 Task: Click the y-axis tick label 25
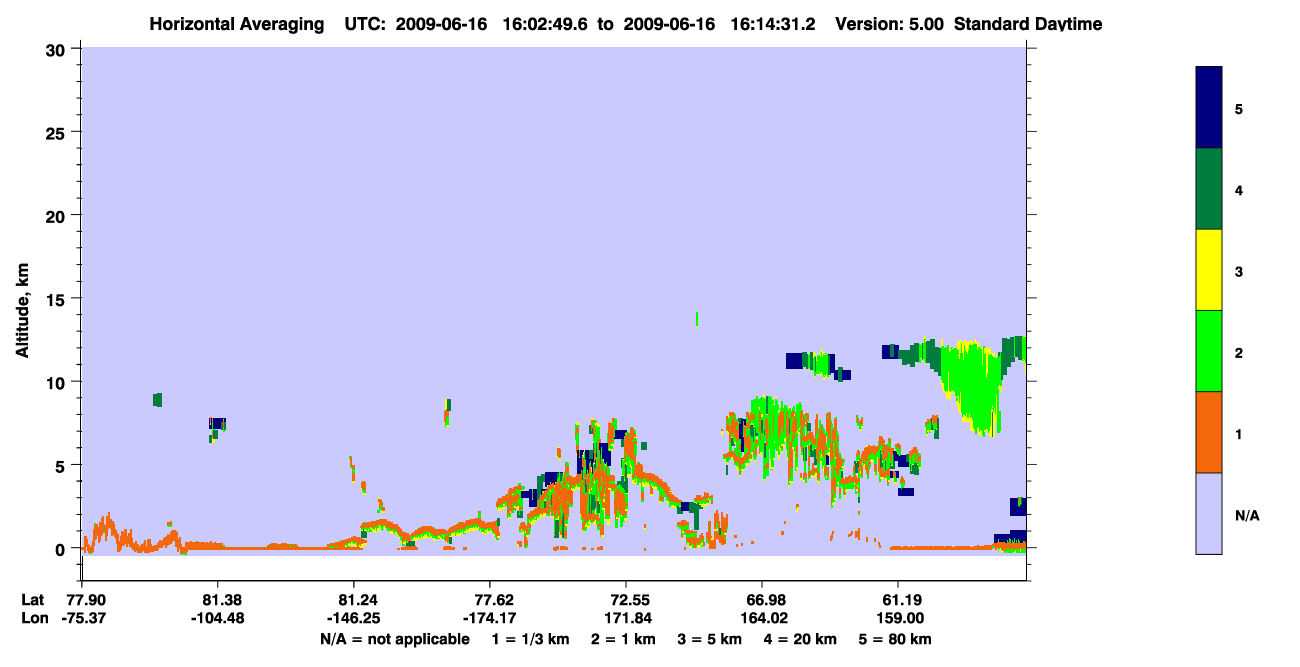coord(58,132)
